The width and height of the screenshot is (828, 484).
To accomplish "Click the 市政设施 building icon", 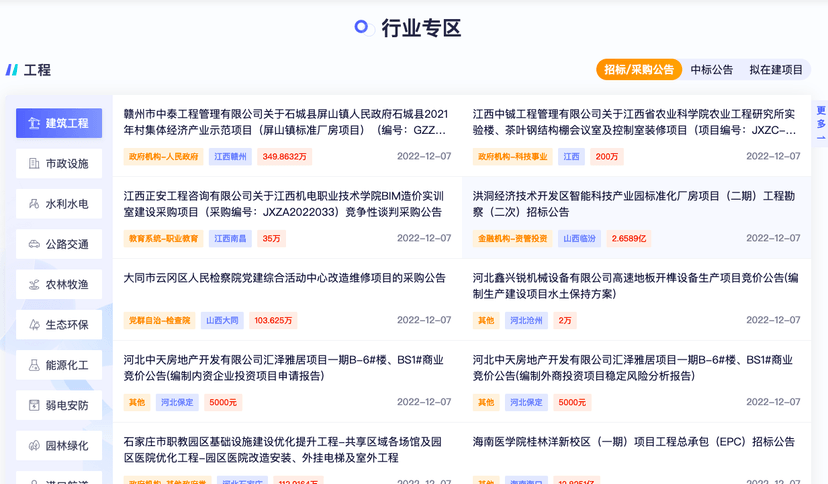I will [34, 164].
